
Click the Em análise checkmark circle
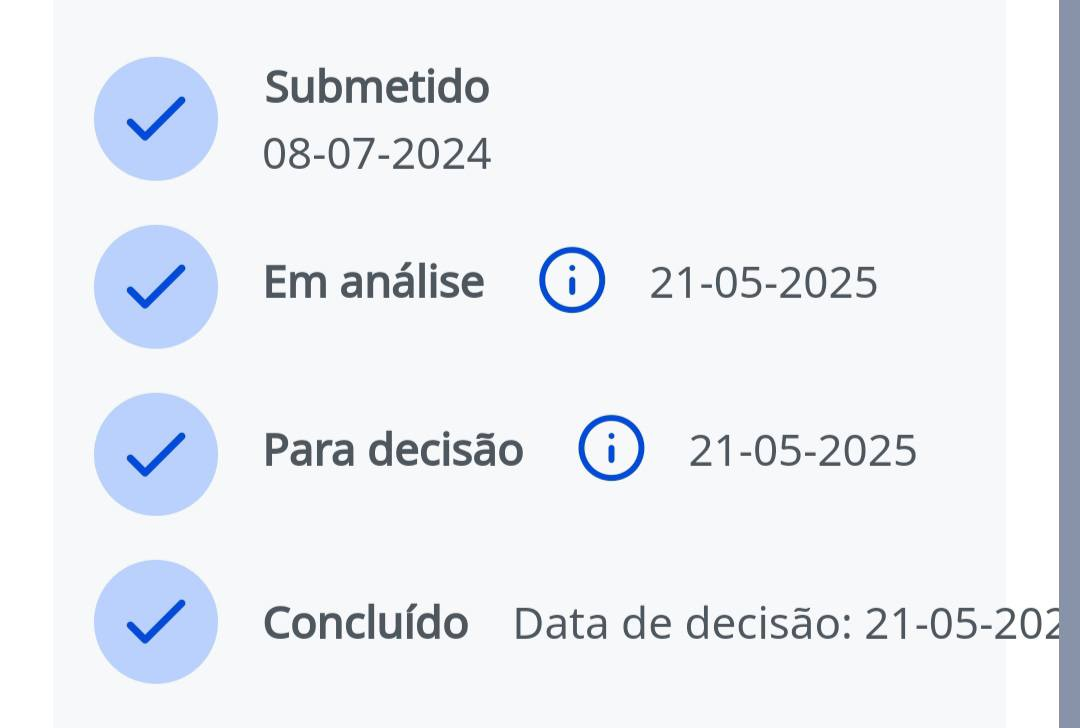[x=155, y=286]
